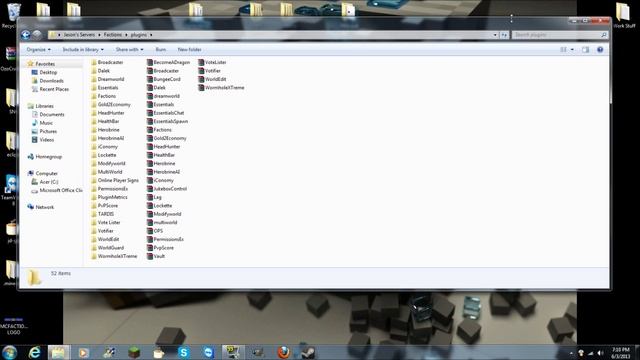The height and width of the screenshot is (360, 640).
Task: Open Pictures library in navigation pane
Action: coord(48,131)
